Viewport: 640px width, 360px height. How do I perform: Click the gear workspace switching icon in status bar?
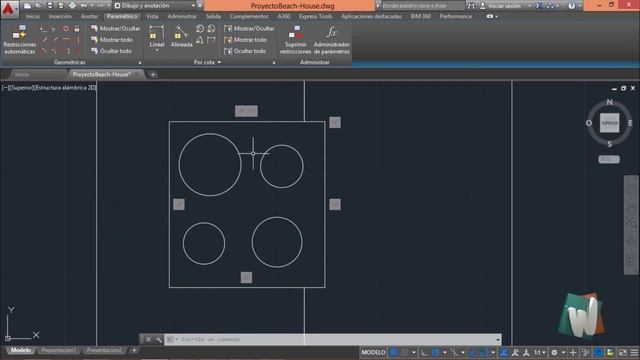point(554,352)
